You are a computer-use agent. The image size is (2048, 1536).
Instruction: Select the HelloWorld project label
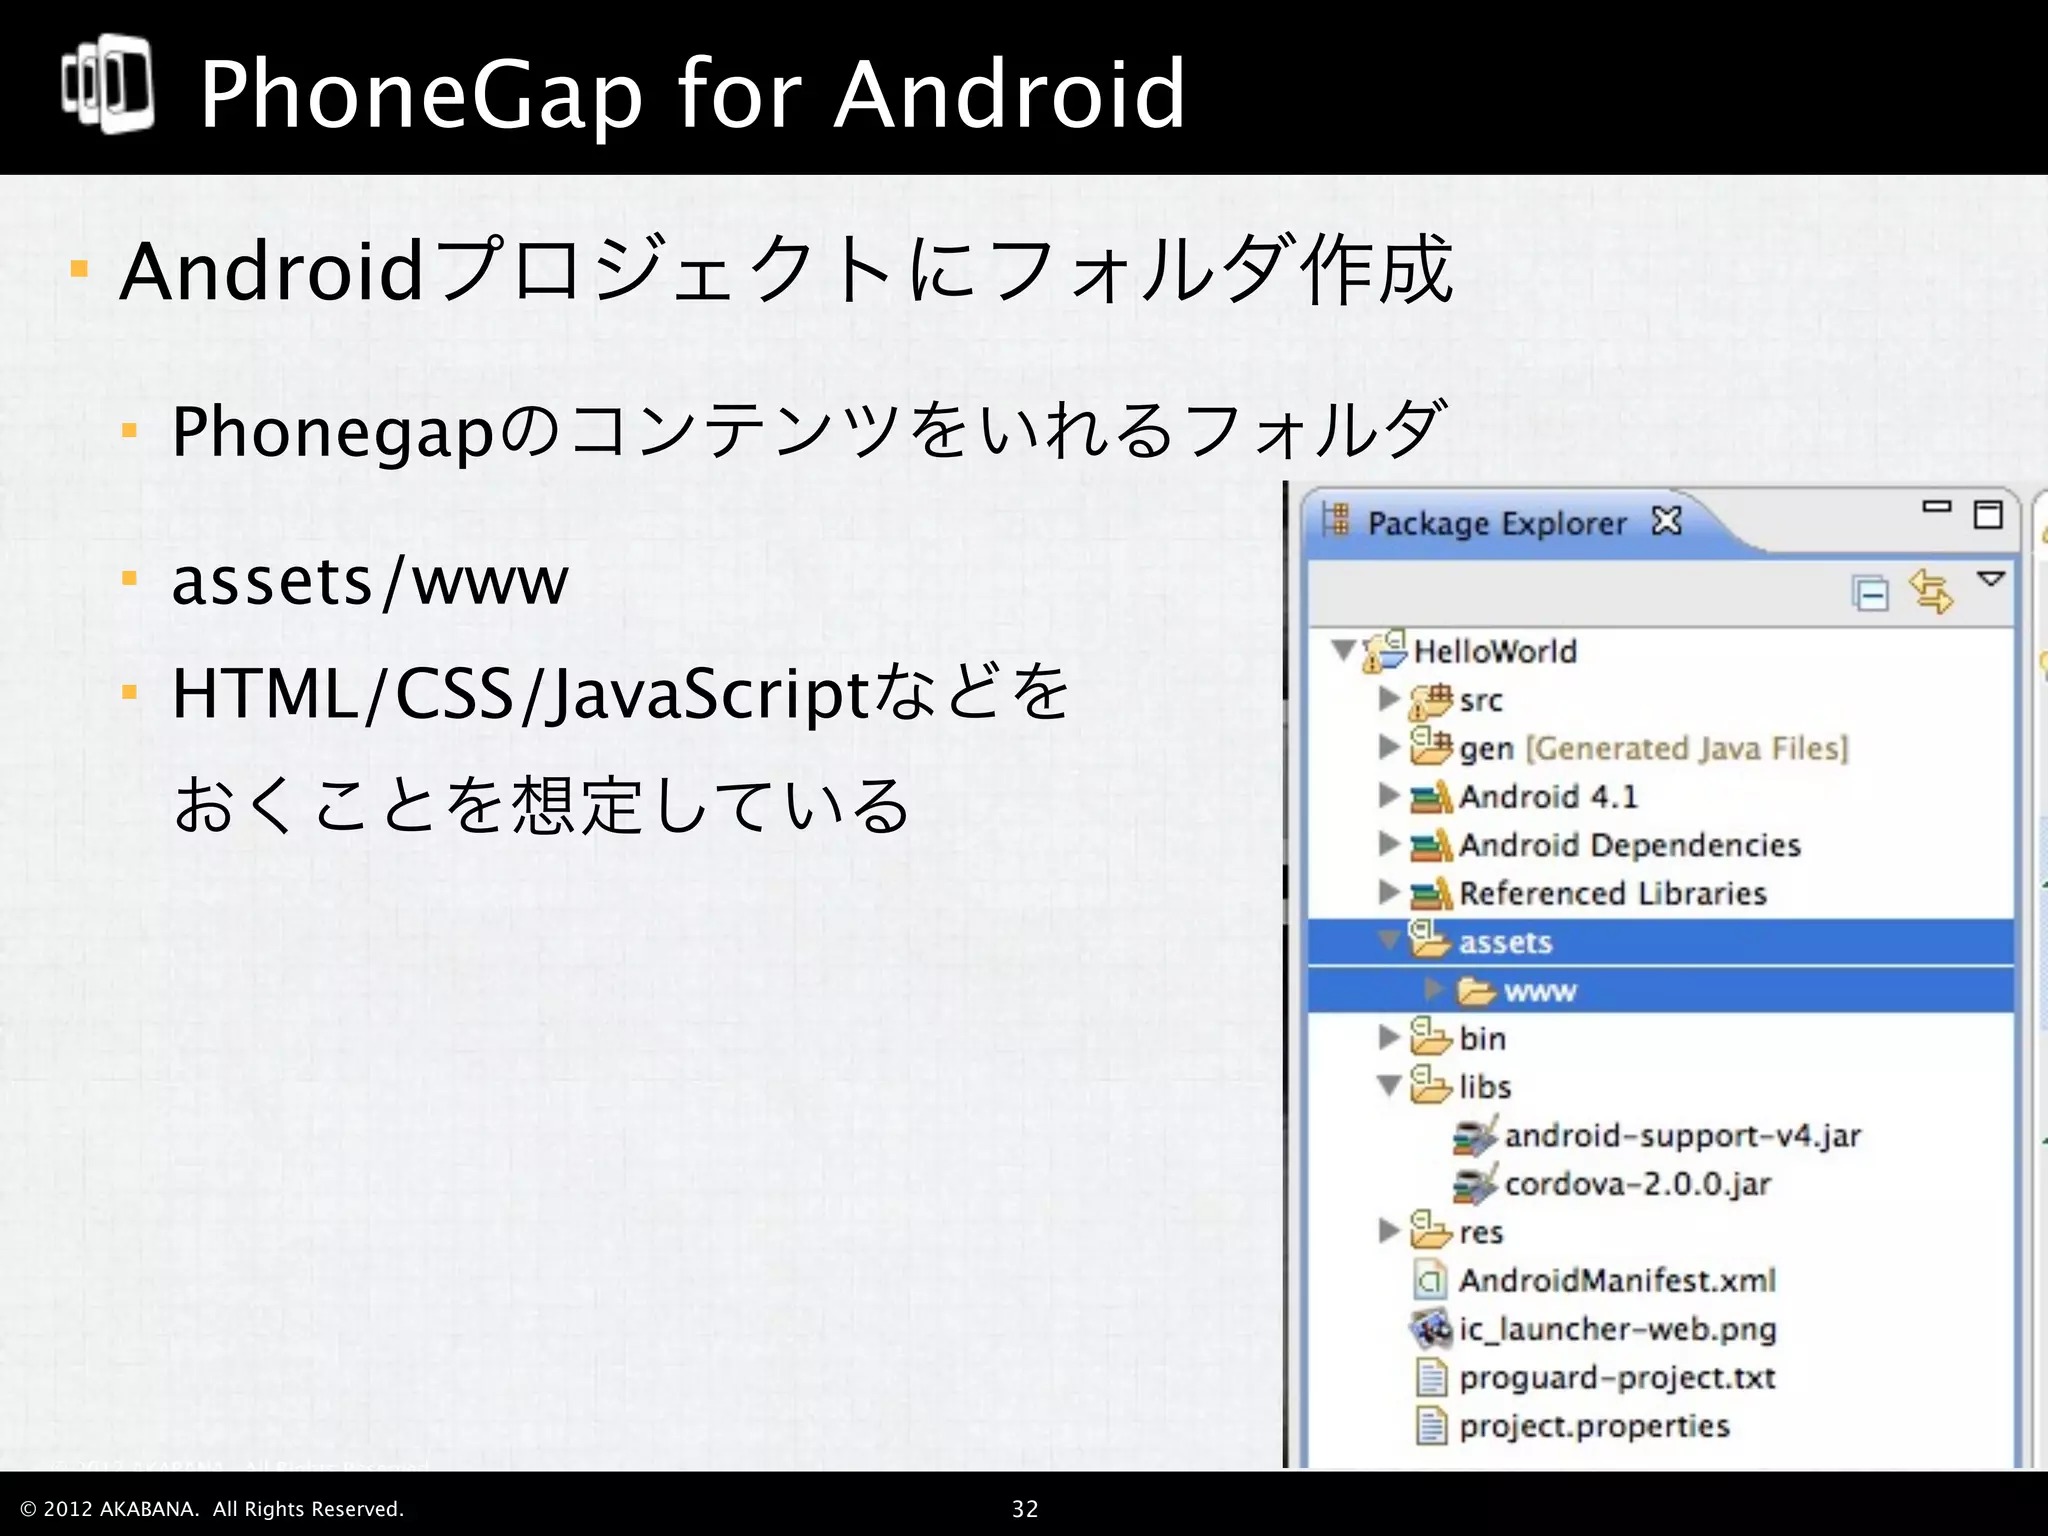point(1495,651)
